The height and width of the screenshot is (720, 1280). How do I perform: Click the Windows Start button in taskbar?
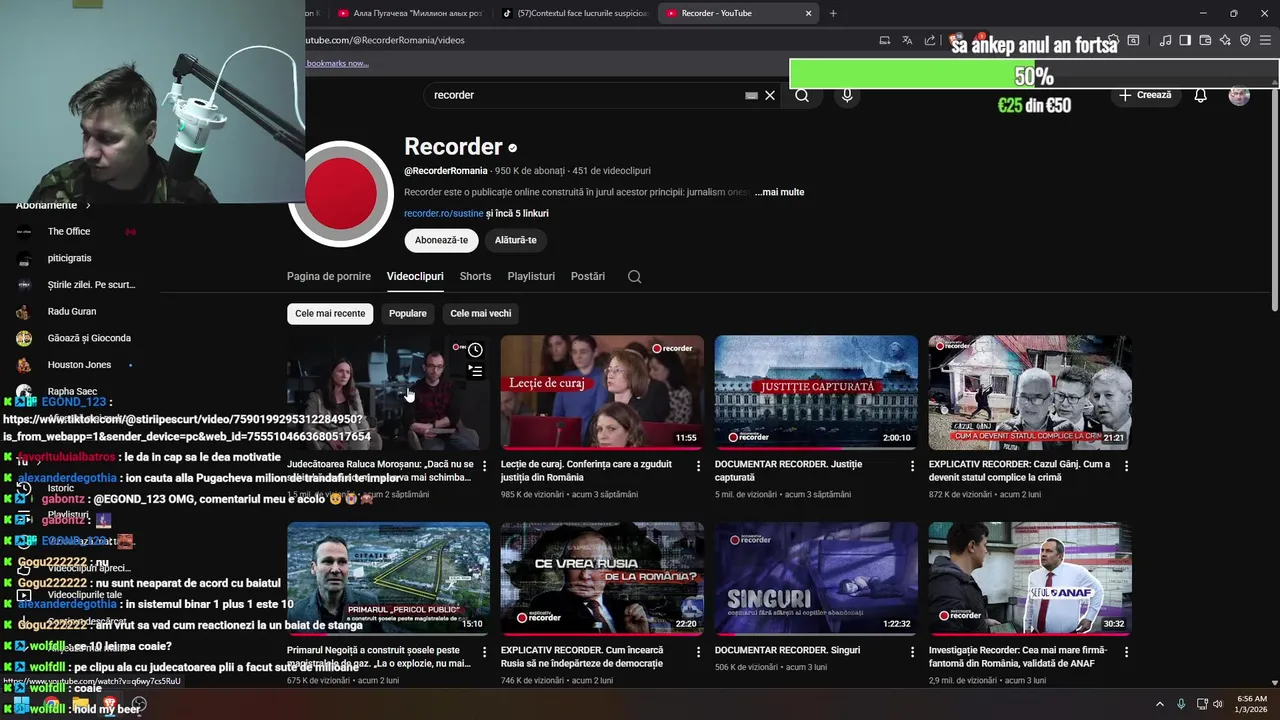21,705
